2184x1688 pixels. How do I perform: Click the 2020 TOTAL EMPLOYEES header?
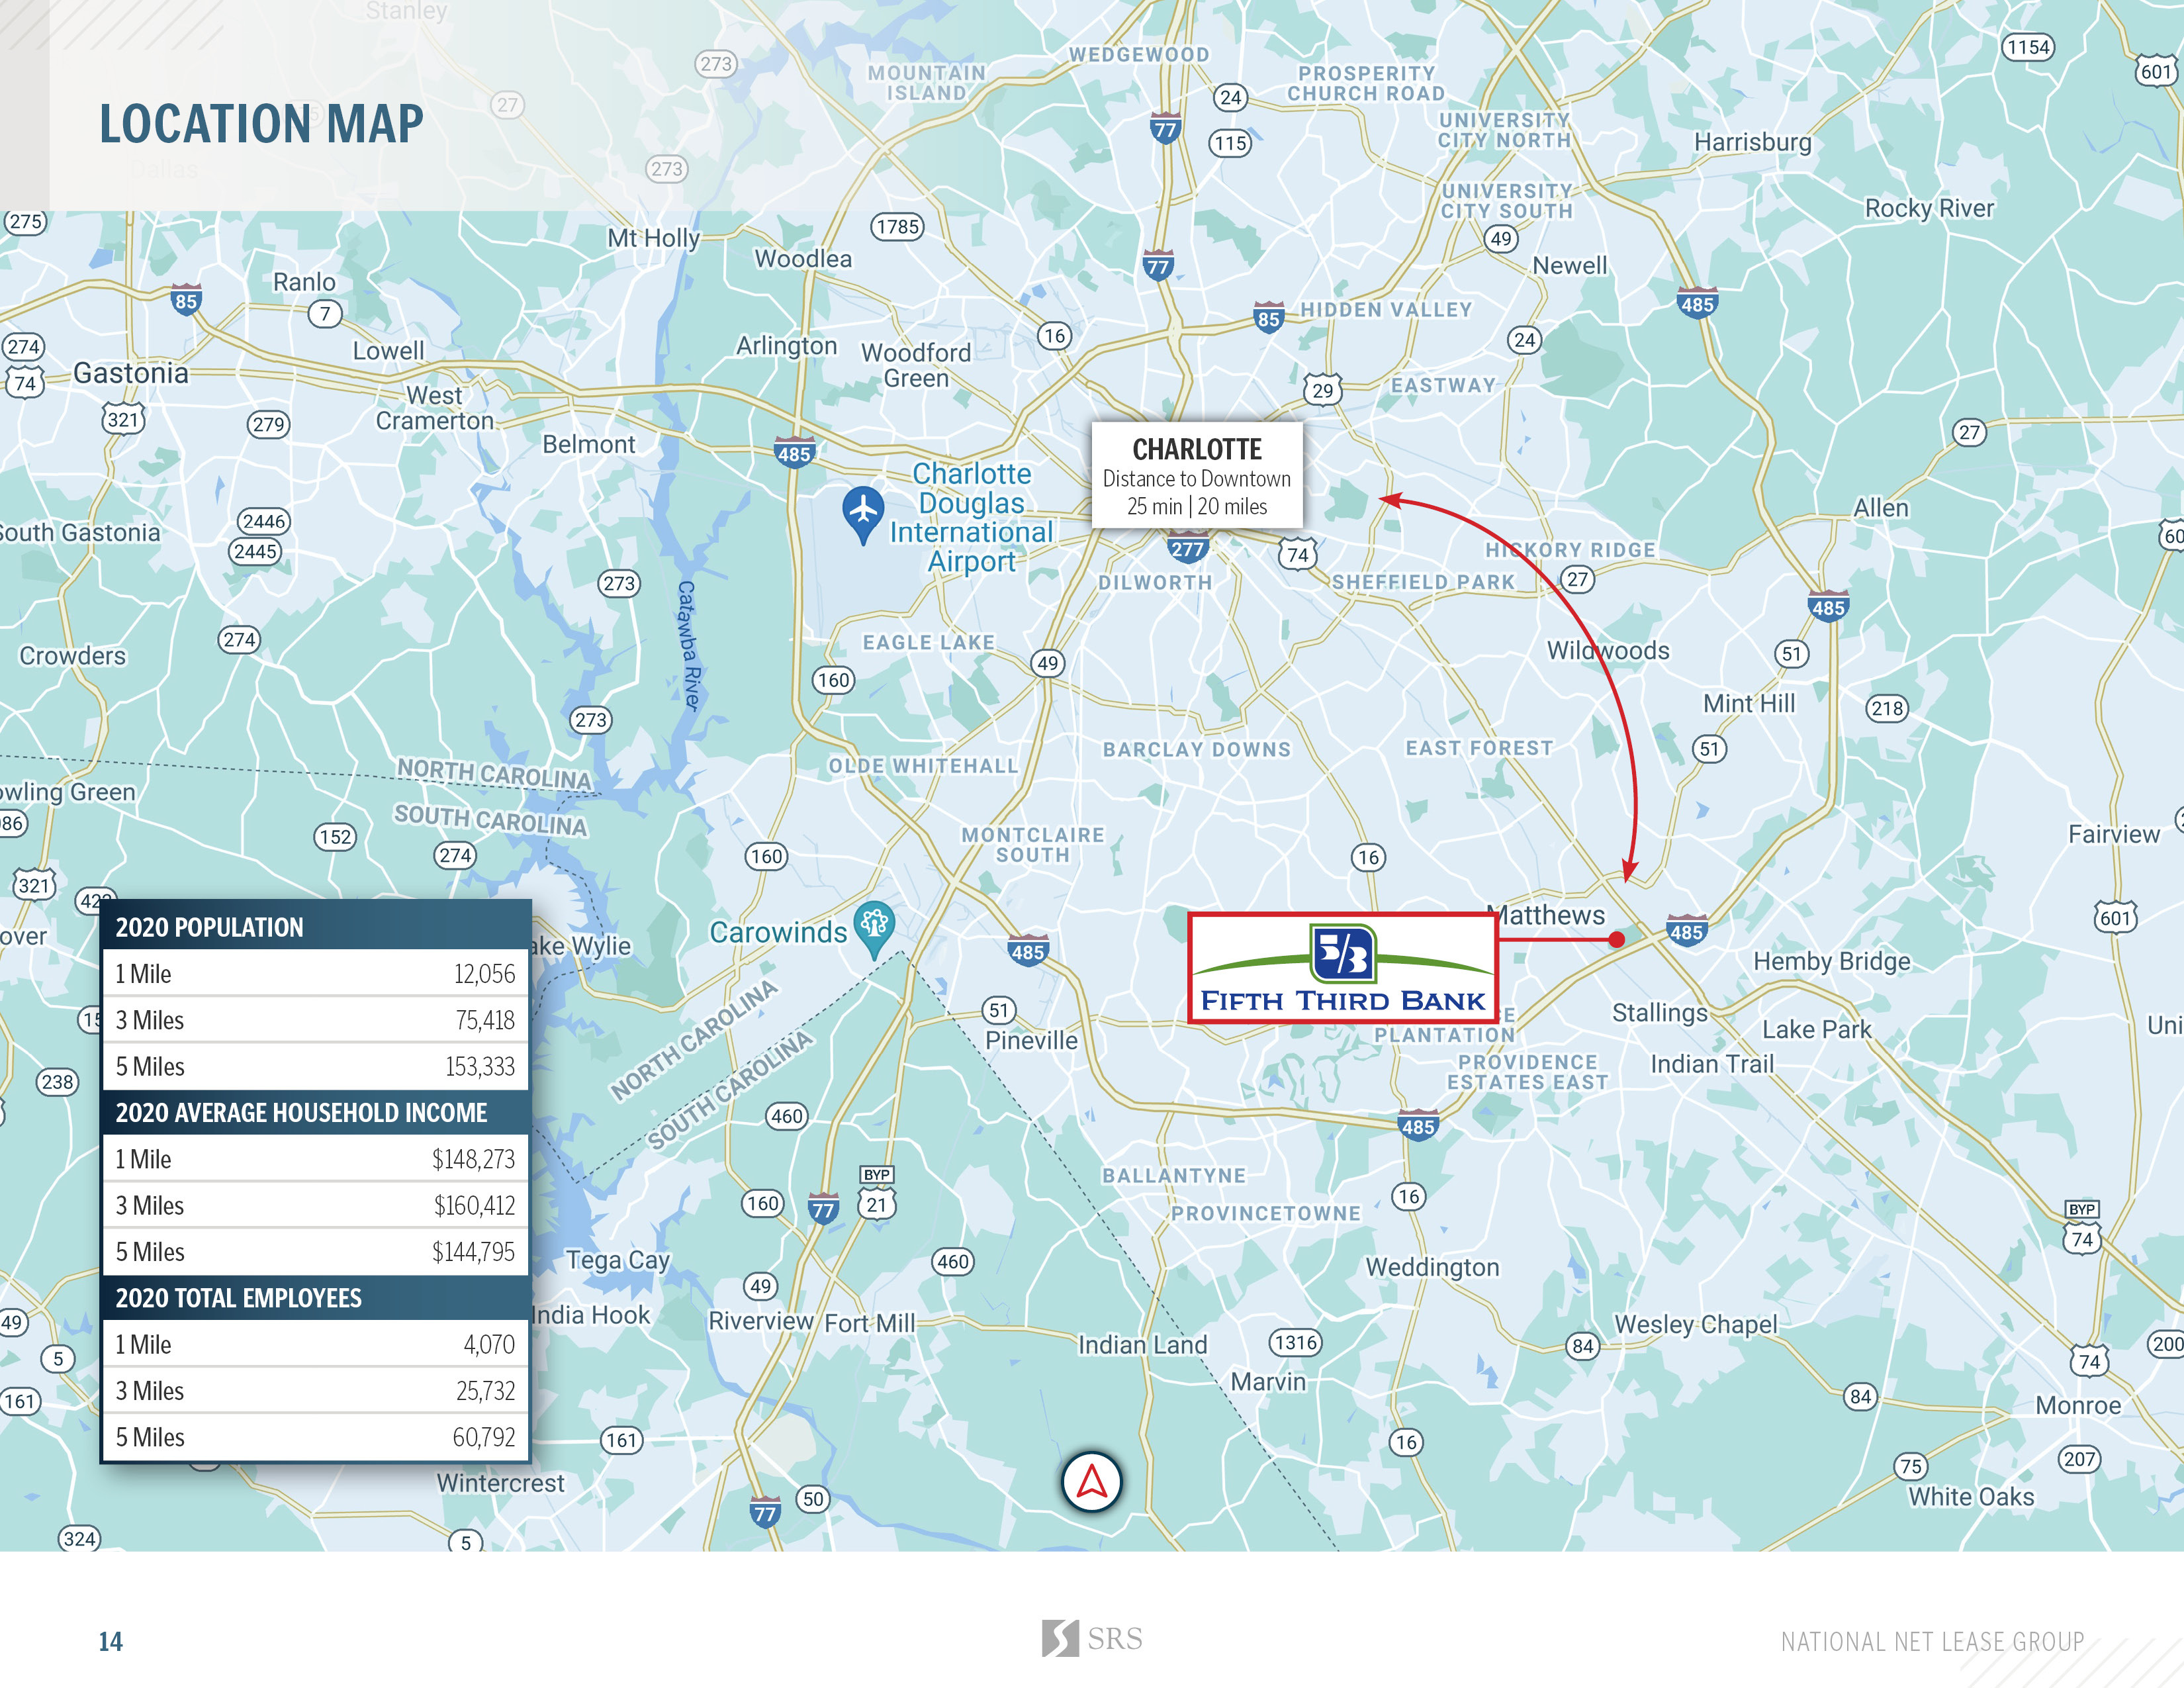pos(316,1298)
